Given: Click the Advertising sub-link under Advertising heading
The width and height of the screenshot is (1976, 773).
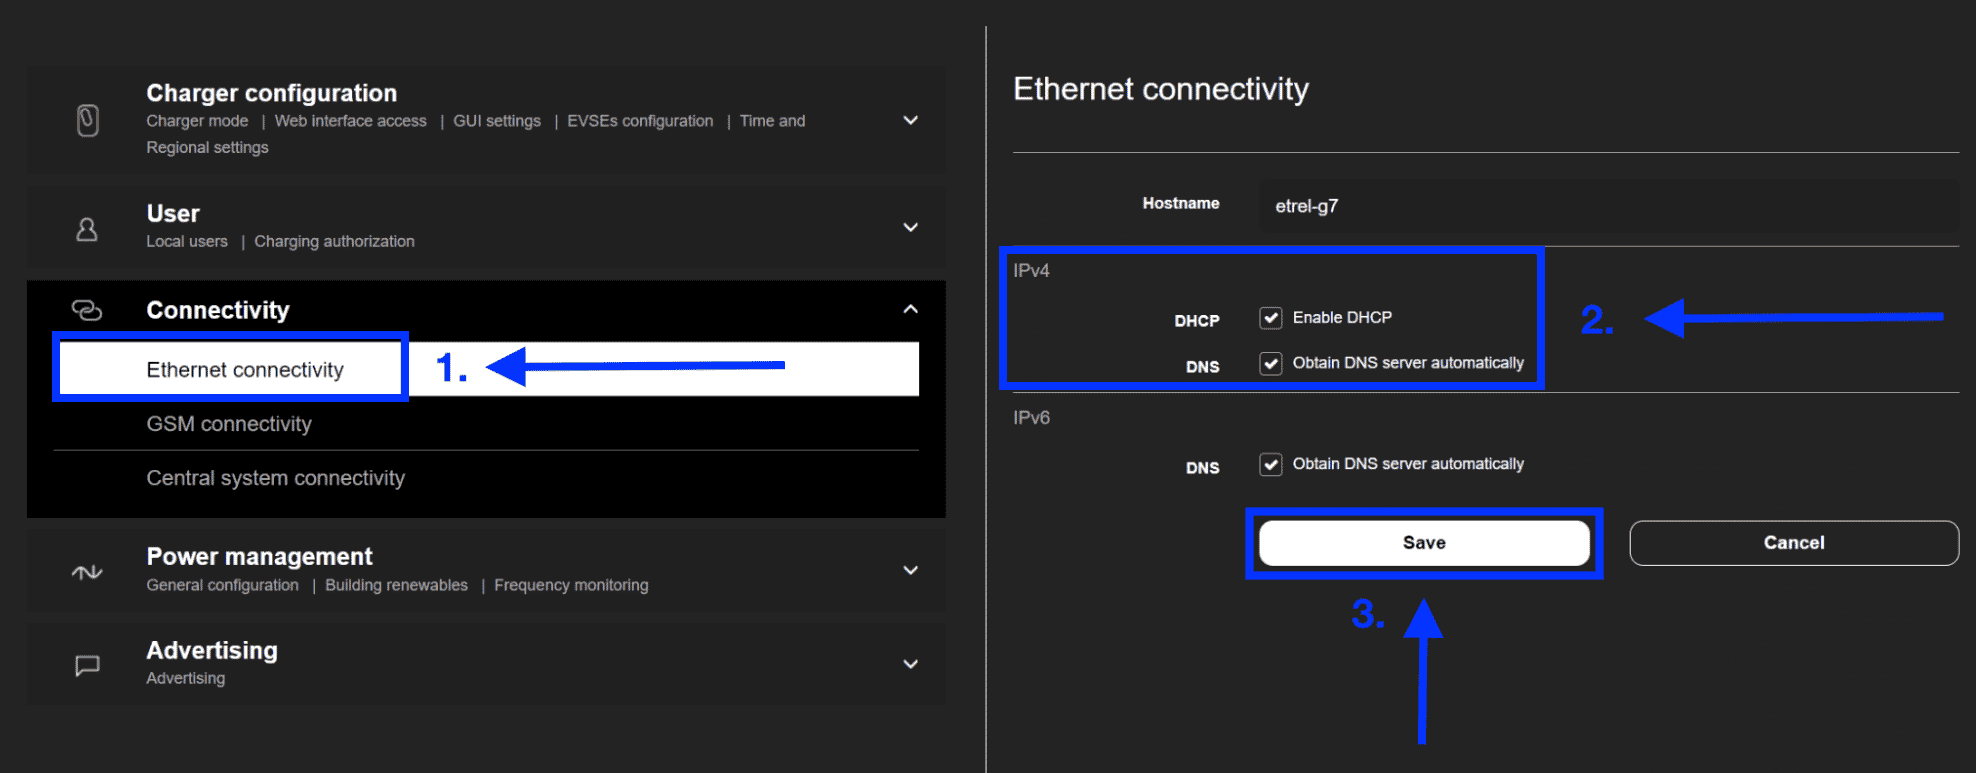Looking at the screenshot, I should (x=185, y=678).
